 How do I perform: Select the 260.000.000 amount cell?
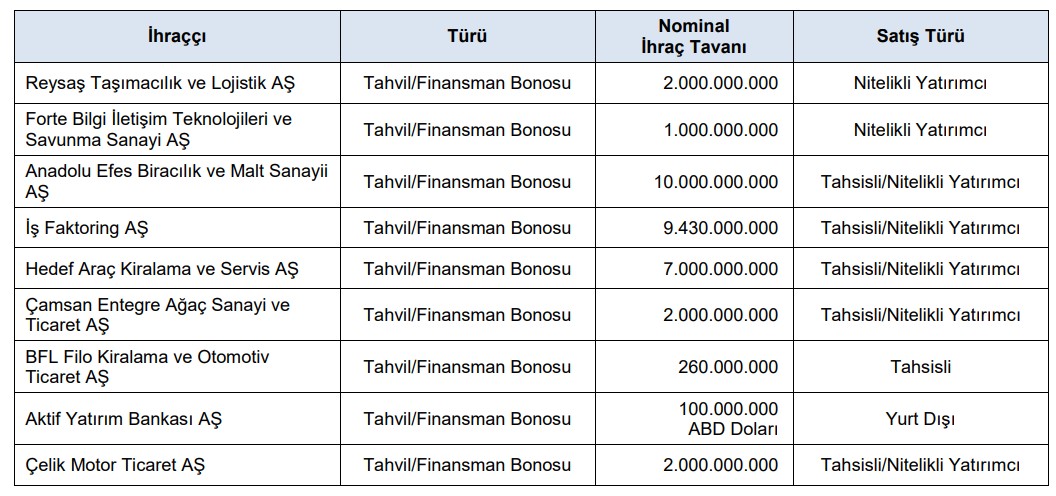pos(728,367)
